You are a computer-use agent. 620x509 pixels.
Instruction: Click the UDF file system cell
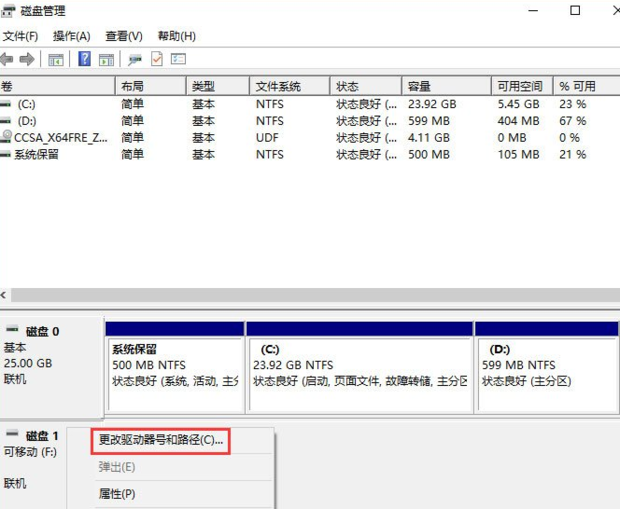(x=267, y=138)
